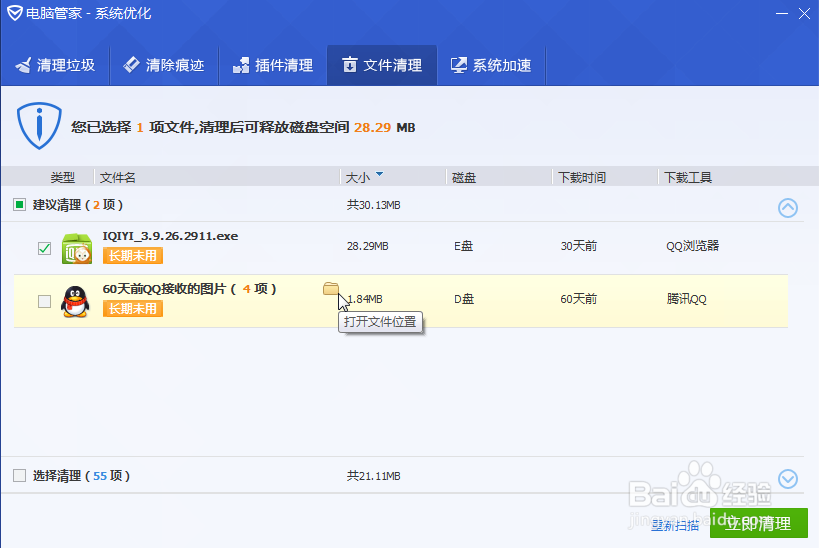Tick the 选择清理 group checkbox
This screenshot has width=819, height=548.
click(x=19, y=475)
